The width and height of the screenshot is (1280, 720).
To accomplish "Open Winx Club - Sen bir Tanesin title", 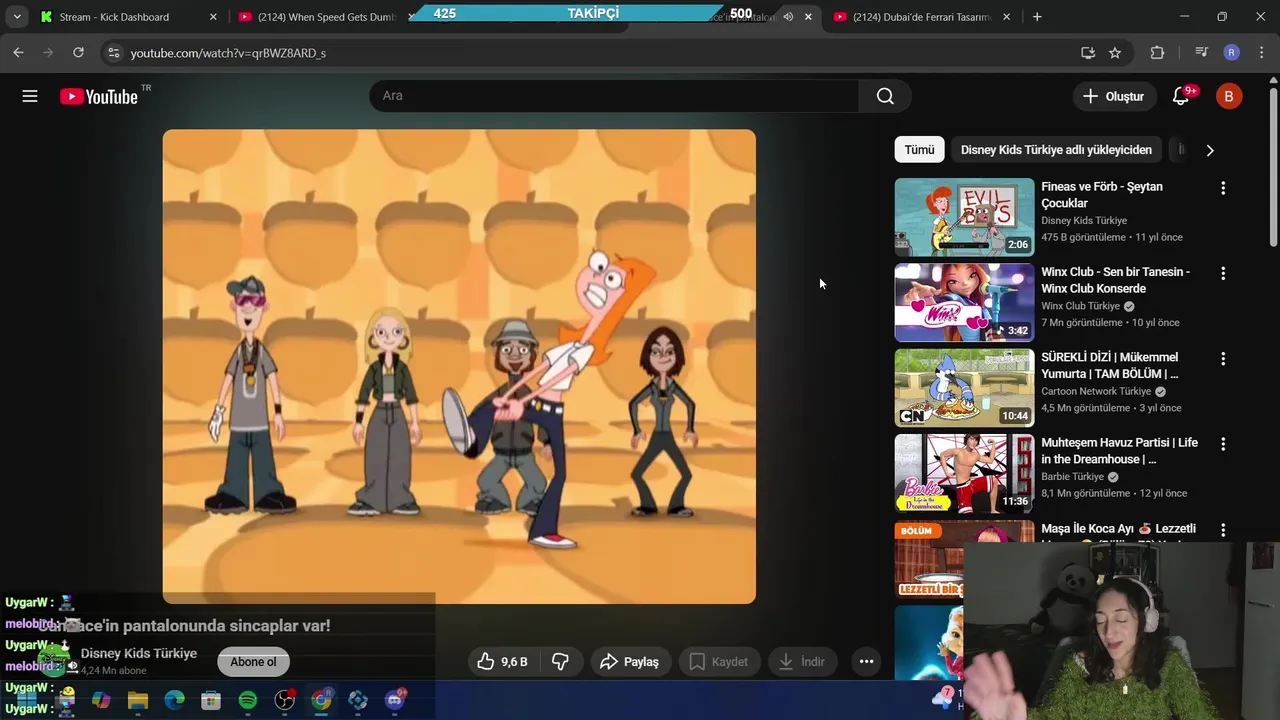I will tap(1116, 280).
